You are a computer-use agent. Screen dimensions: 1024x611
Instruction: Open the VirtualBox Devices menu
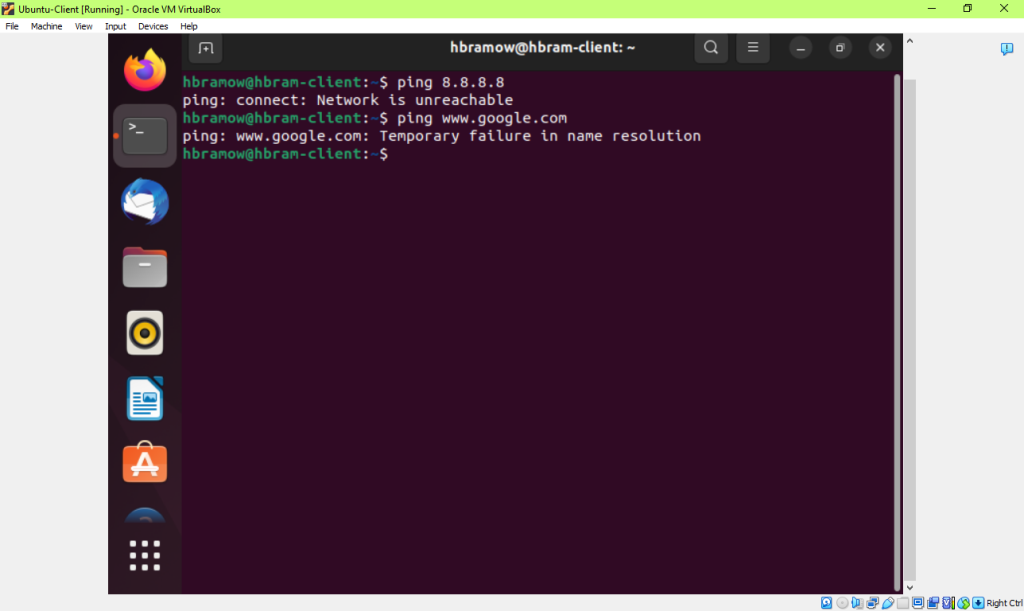pos(153,26)
